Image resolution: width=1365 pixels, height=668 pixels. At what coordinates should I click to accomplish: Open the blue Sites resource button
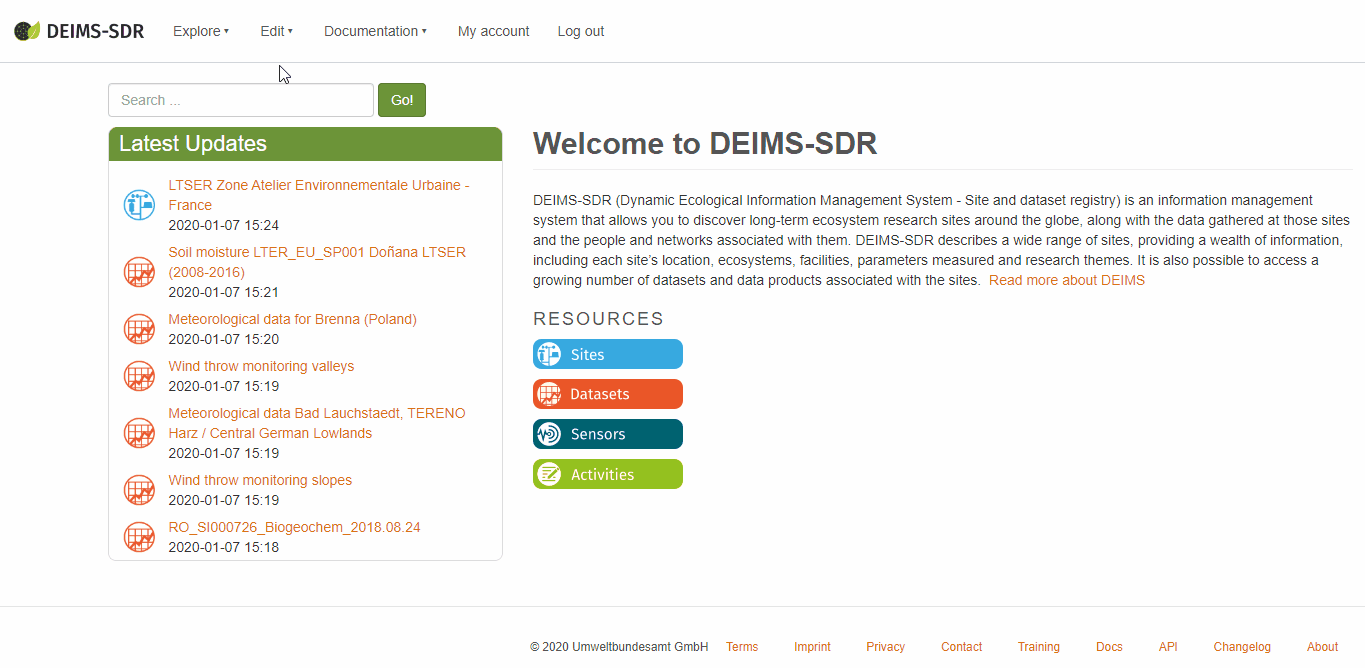pyautogui.click(x=607, y=354)
